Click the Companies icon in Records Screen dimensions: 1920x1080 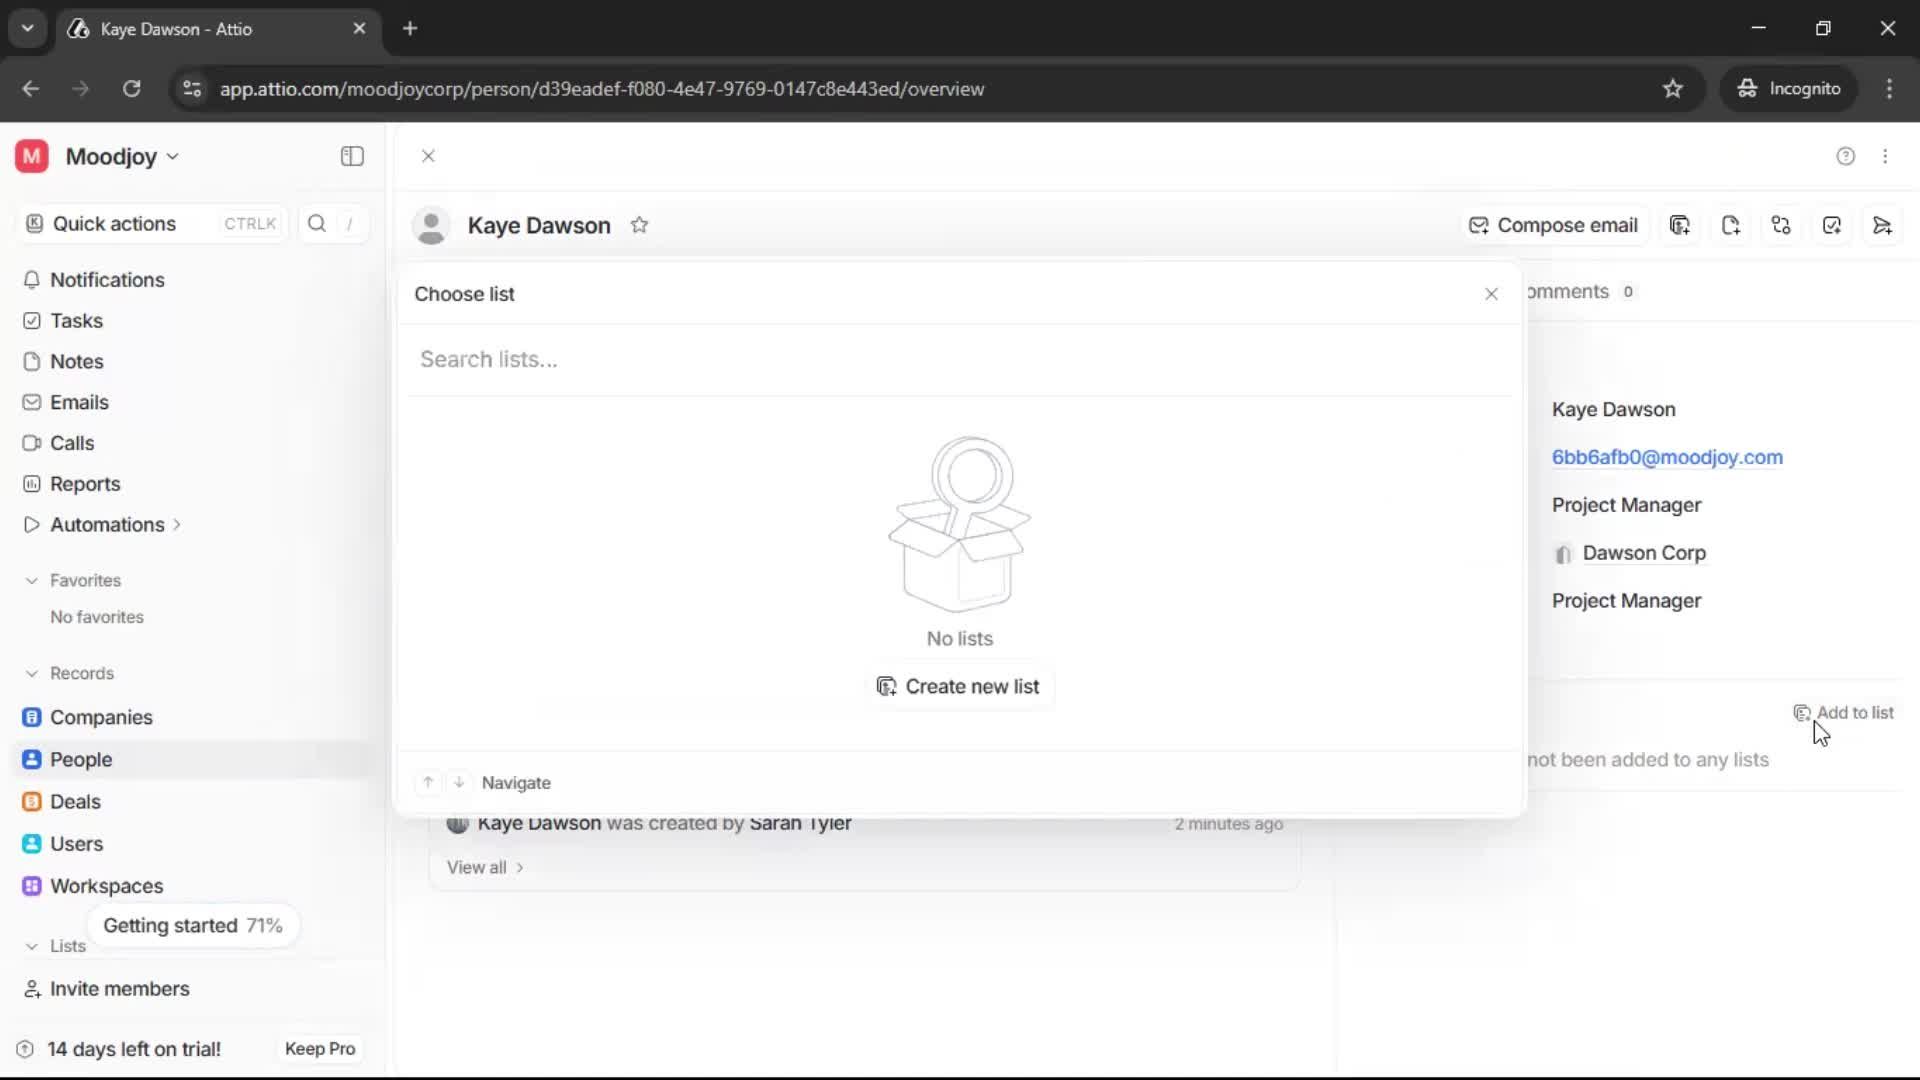(x=32, y=717)
